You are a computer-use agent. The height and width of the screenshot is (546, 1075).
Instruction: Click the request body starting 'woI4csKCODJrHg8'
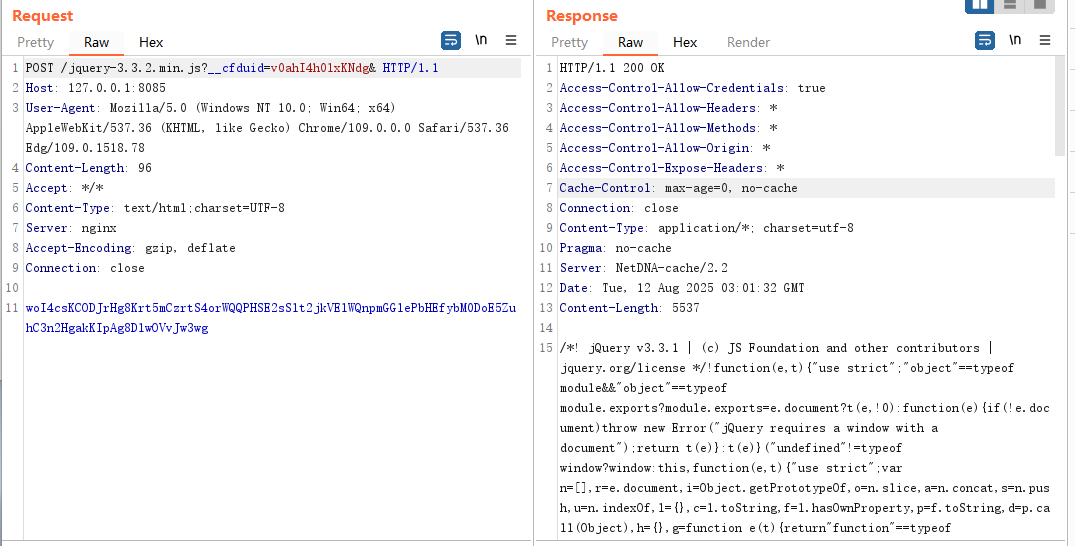[271, 308]
